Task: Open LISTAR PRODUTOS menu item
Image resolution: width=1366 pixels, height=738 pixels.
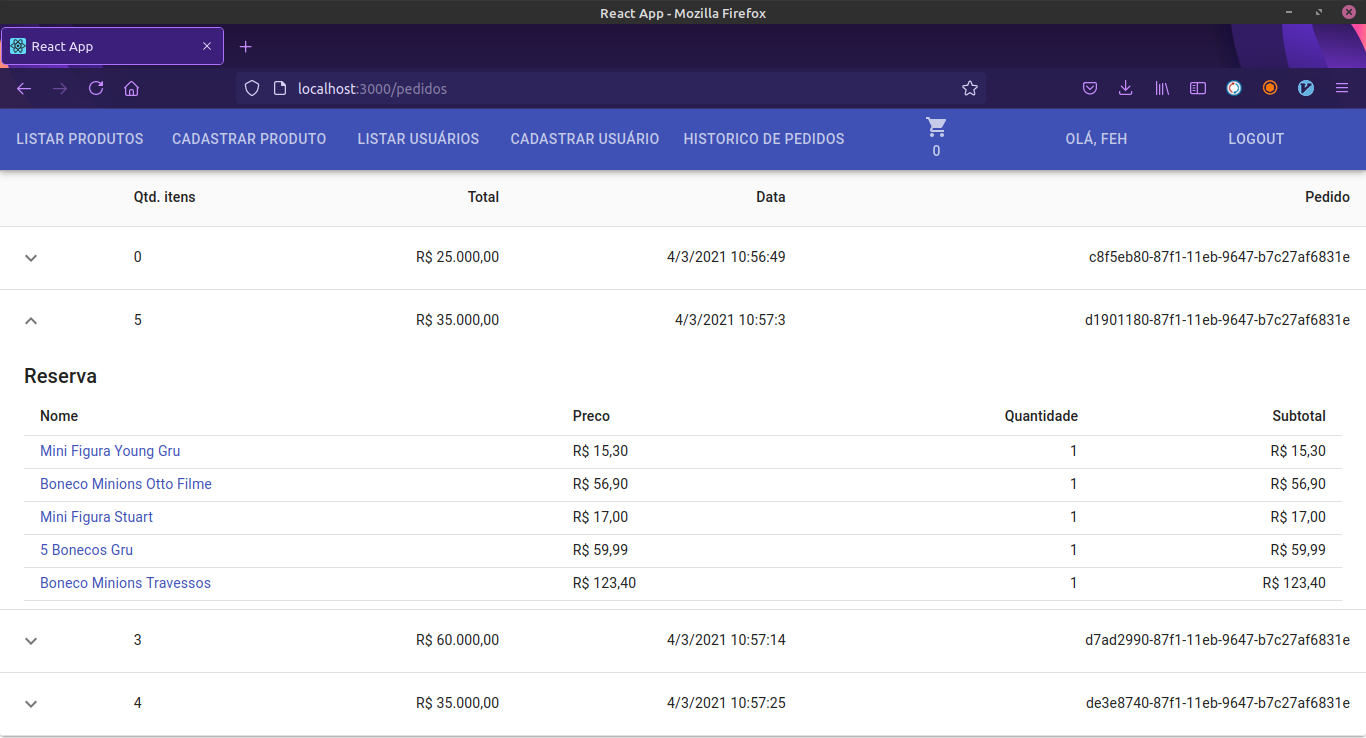Action: point(80,139)
